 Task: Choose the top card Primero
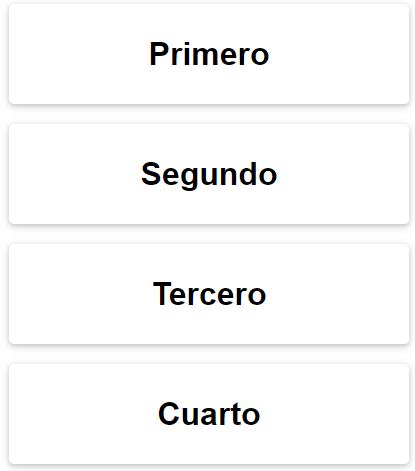click(x=209, y=54)
